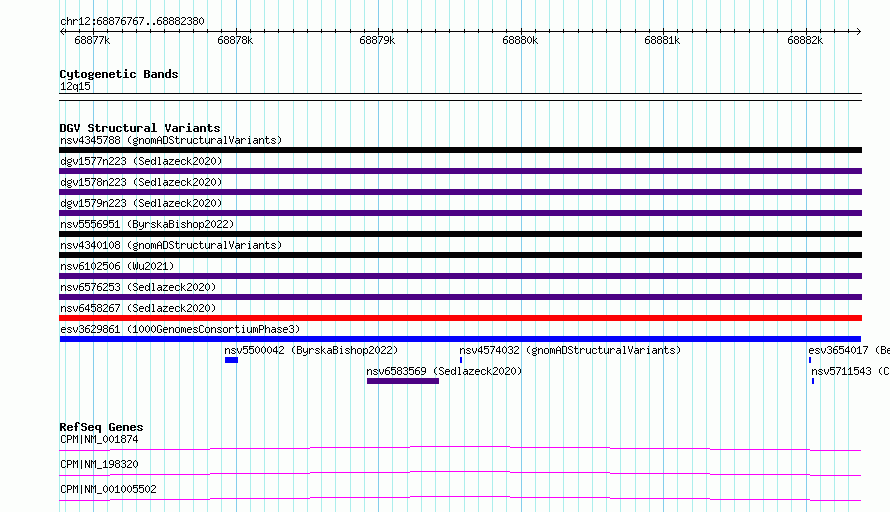Select the purple nsv6102506 bar

tap(460, 276)
